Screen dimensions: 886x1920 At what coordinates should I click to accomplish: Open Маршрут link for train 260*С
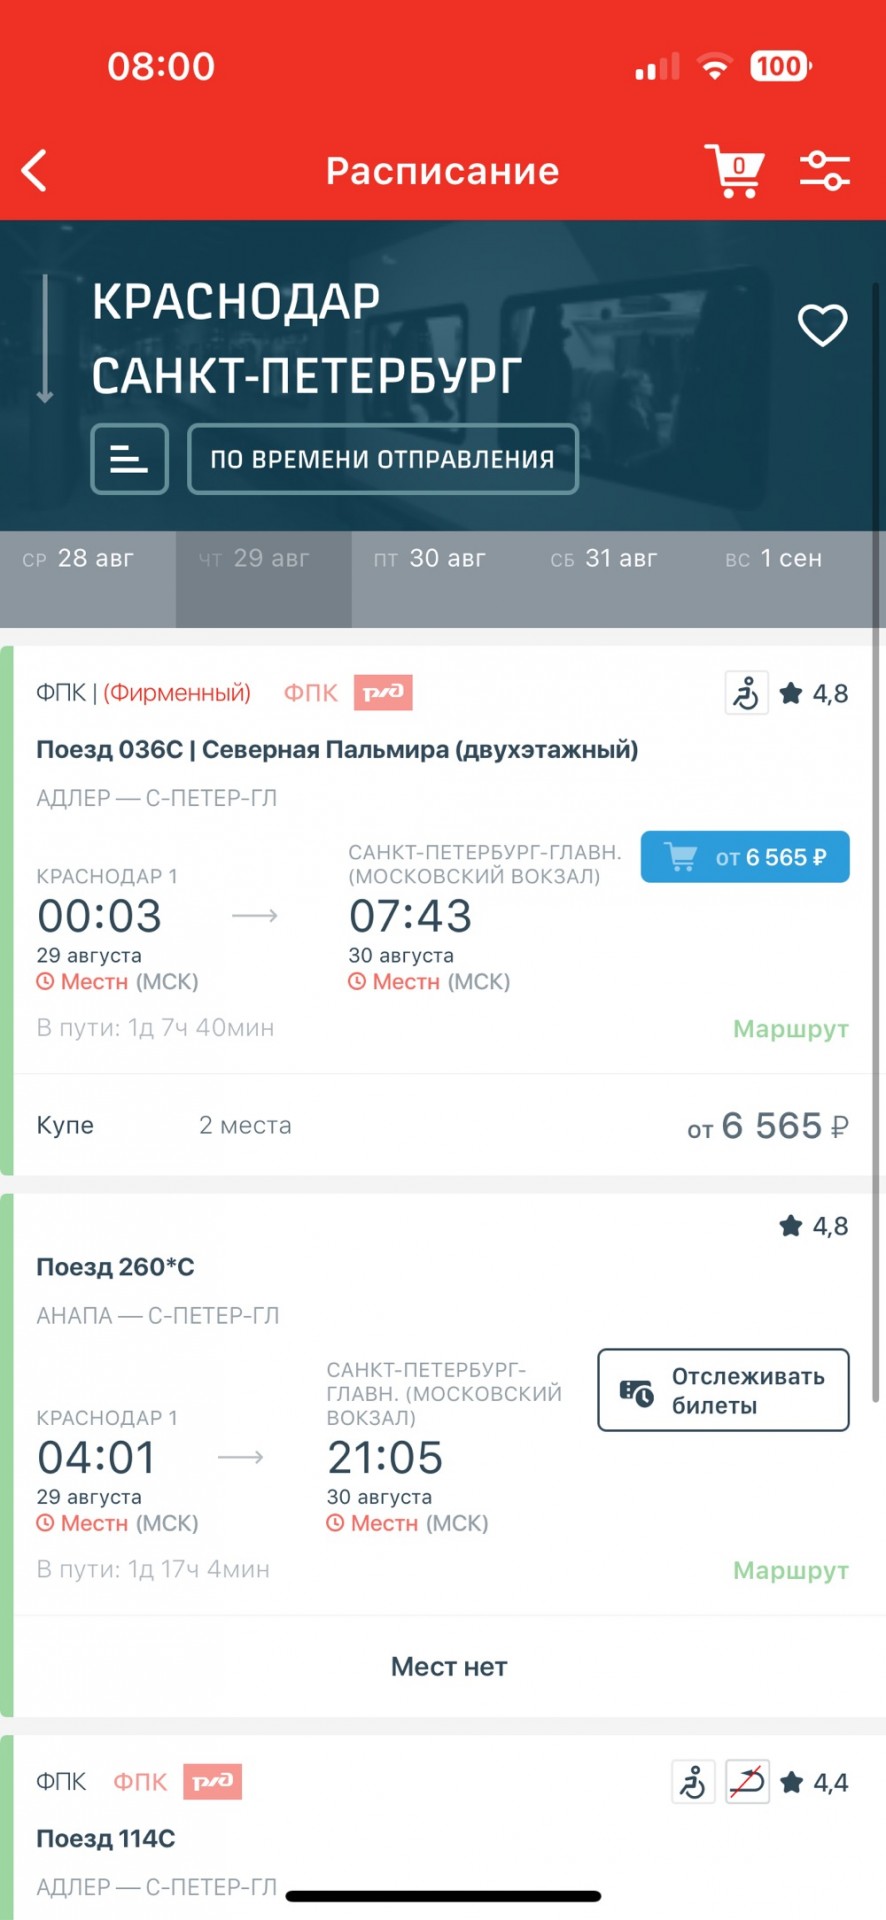pos(791,1571)
